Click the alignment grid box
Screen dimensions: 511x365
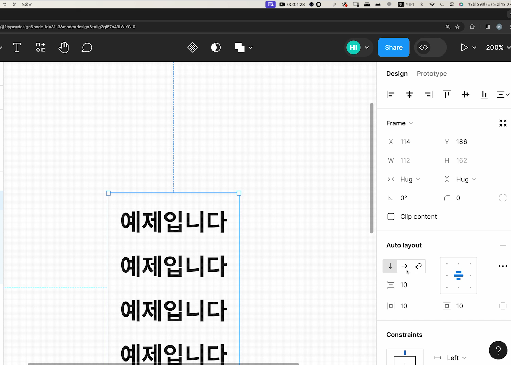pyautogui.click(x=458, y=275)
